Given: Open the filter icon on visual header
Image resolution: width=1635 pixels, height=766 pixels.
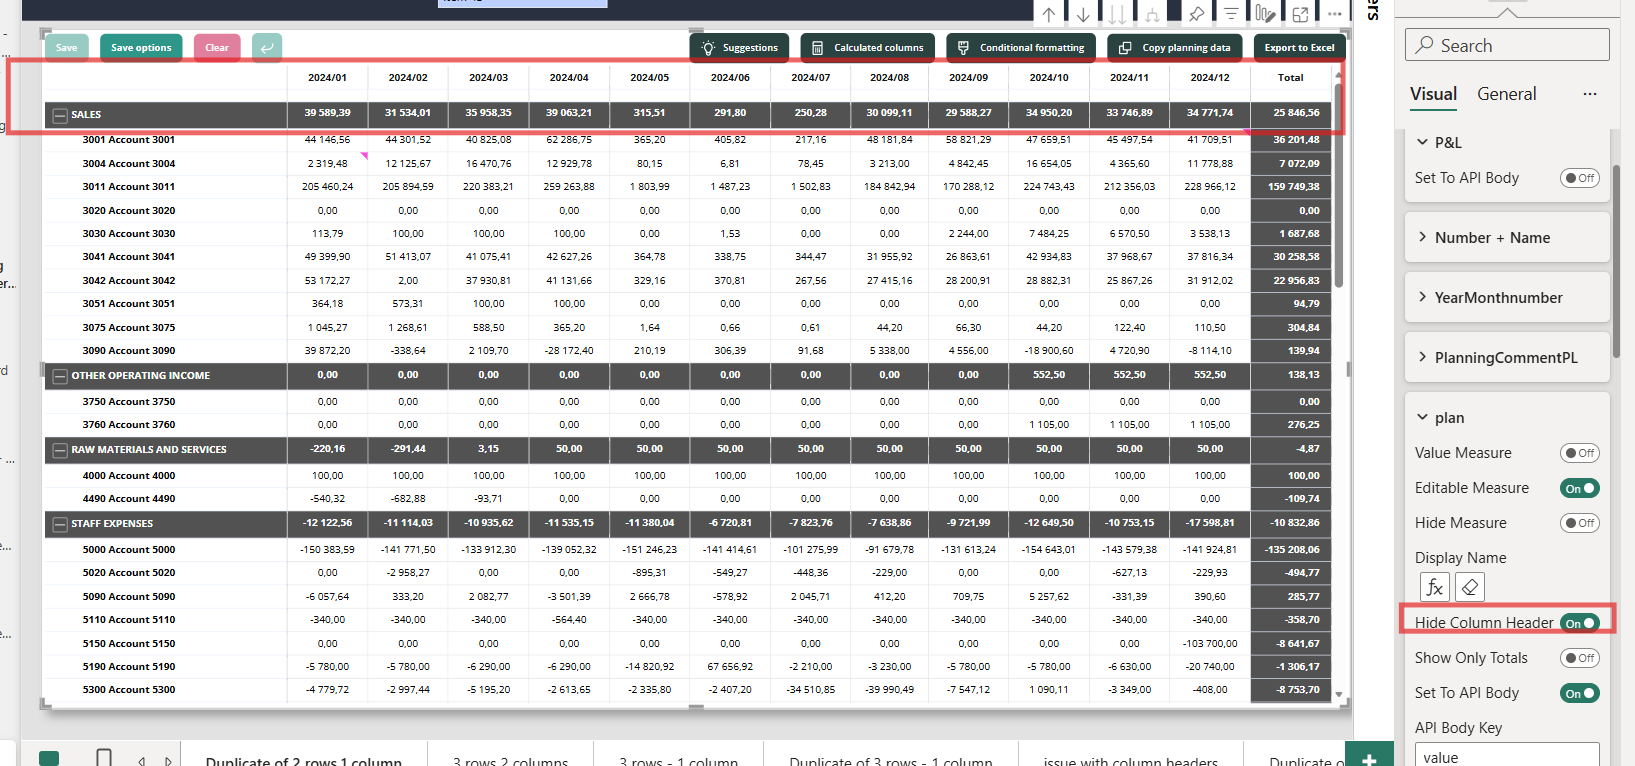Looking at the screenshot, I should [1231, 14].
